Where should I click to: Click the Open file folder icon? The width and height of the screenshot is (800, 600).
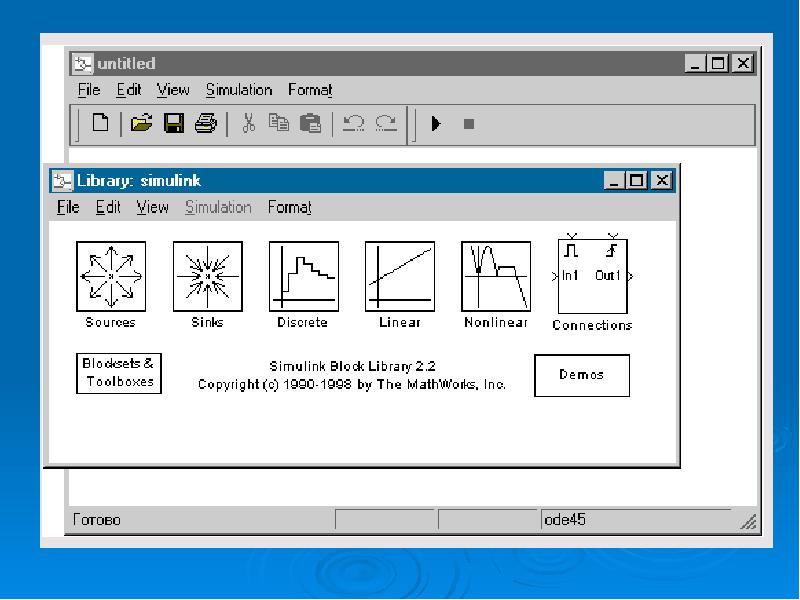[142, 123]
